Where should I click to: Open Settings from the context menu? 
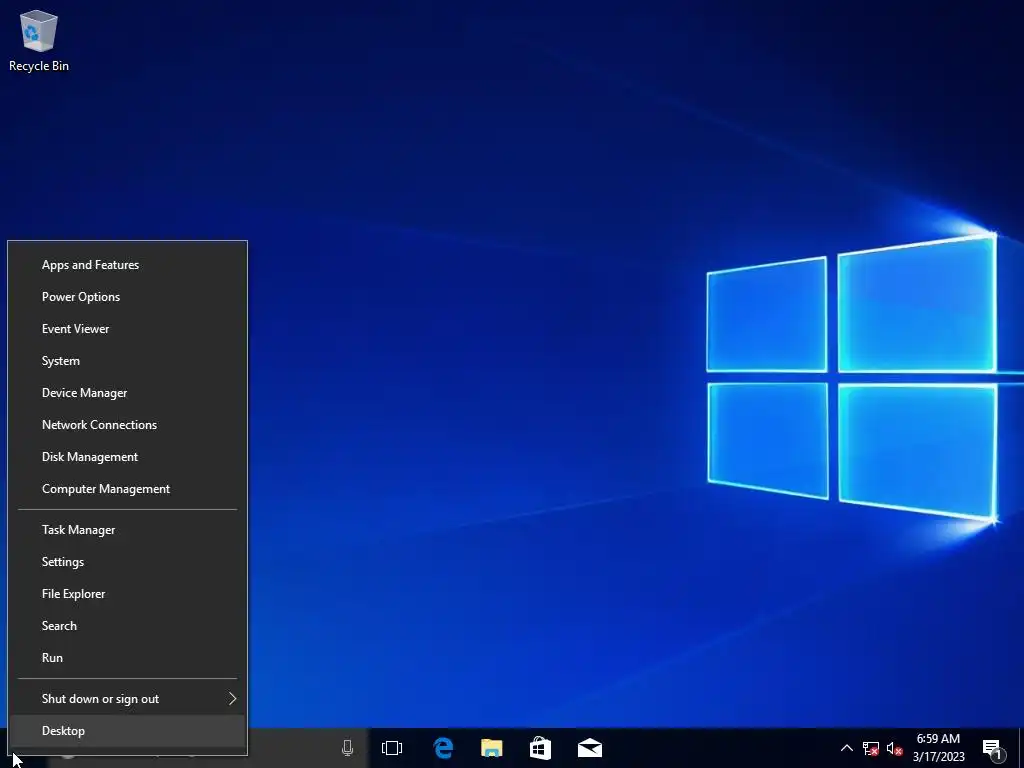pyautogui.click(x=127, y=562)
